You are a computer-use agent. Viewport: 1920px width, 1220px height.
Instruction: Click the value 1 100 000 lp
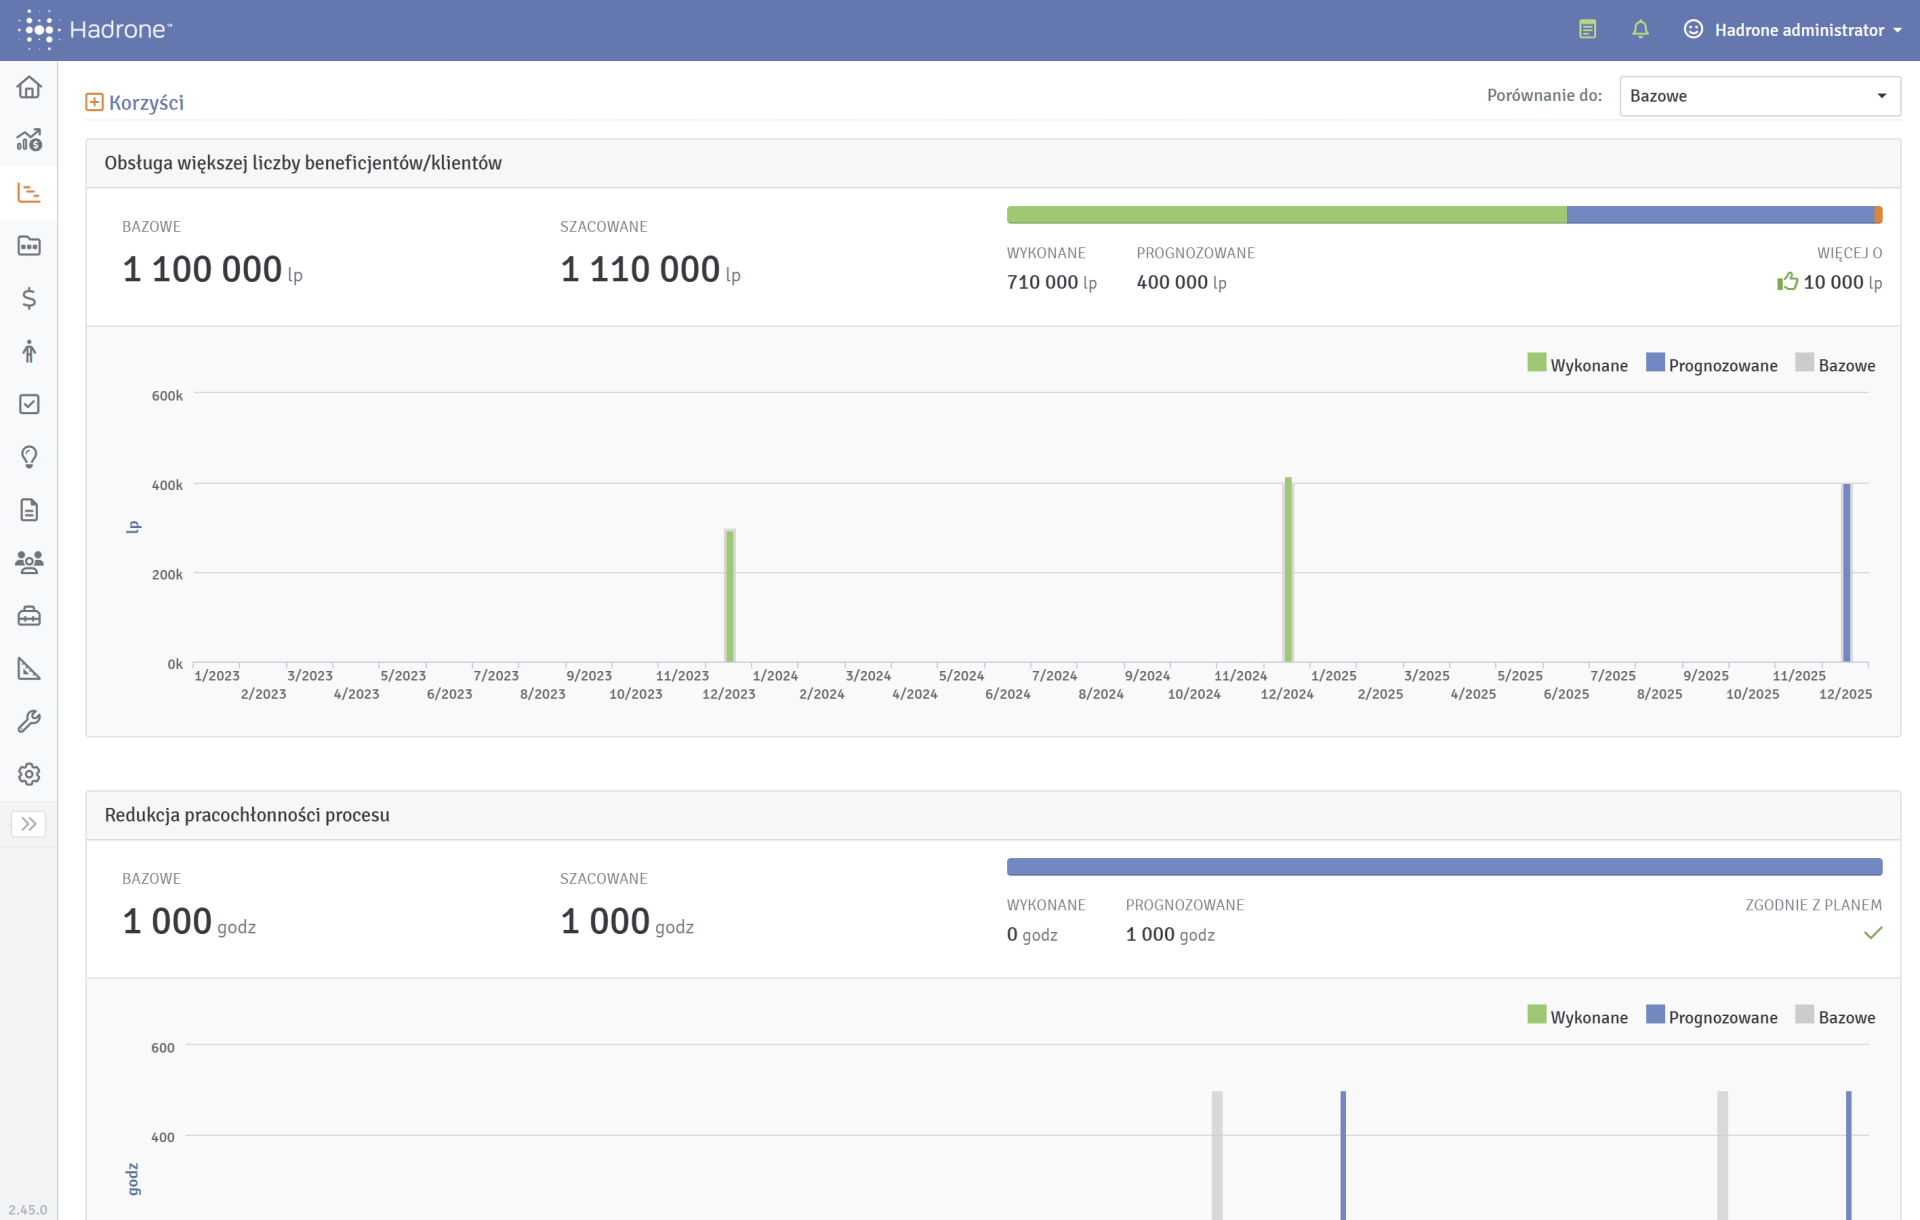pos(212,270)
